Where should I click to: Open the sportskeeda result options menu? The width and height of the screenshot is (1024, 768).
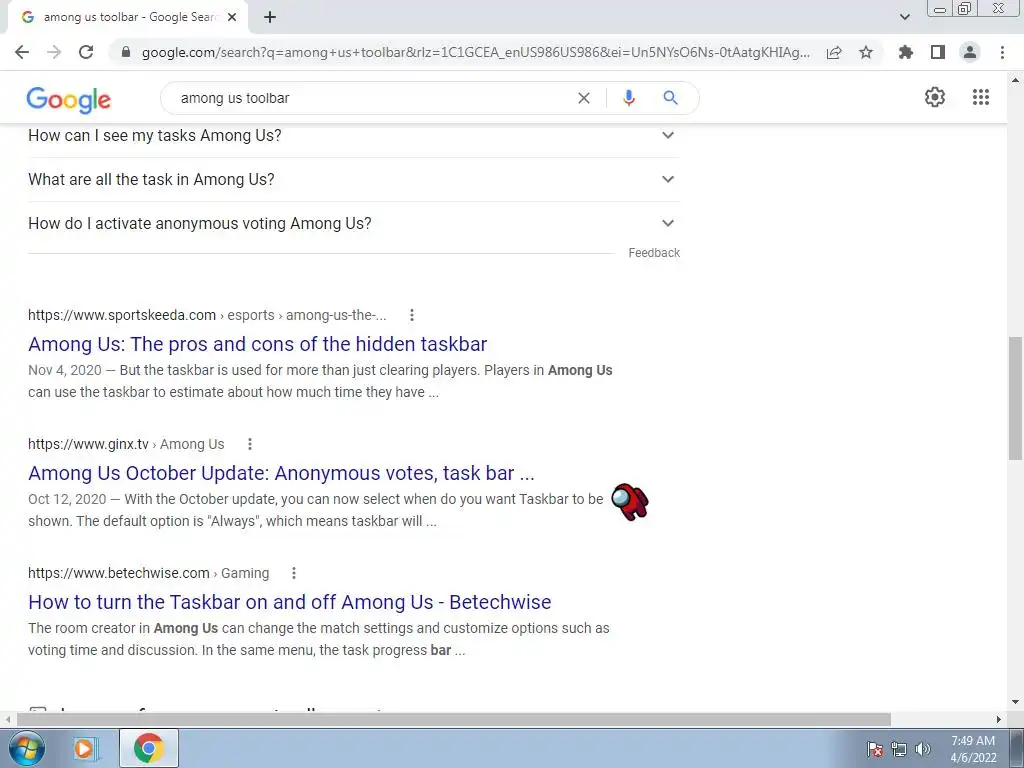[411, 315]
